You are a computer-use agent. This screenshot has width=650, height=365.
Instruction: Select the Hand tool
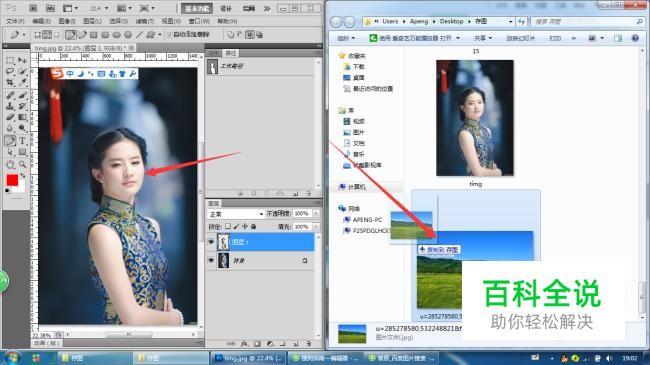pos(10,164)
